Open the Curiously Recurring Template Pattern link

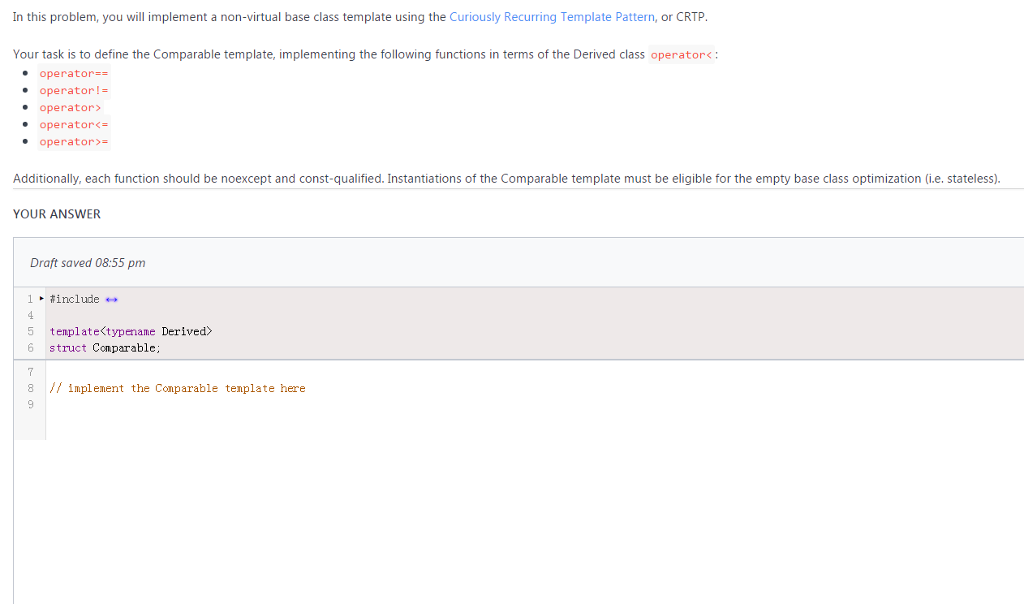(552, 16)
